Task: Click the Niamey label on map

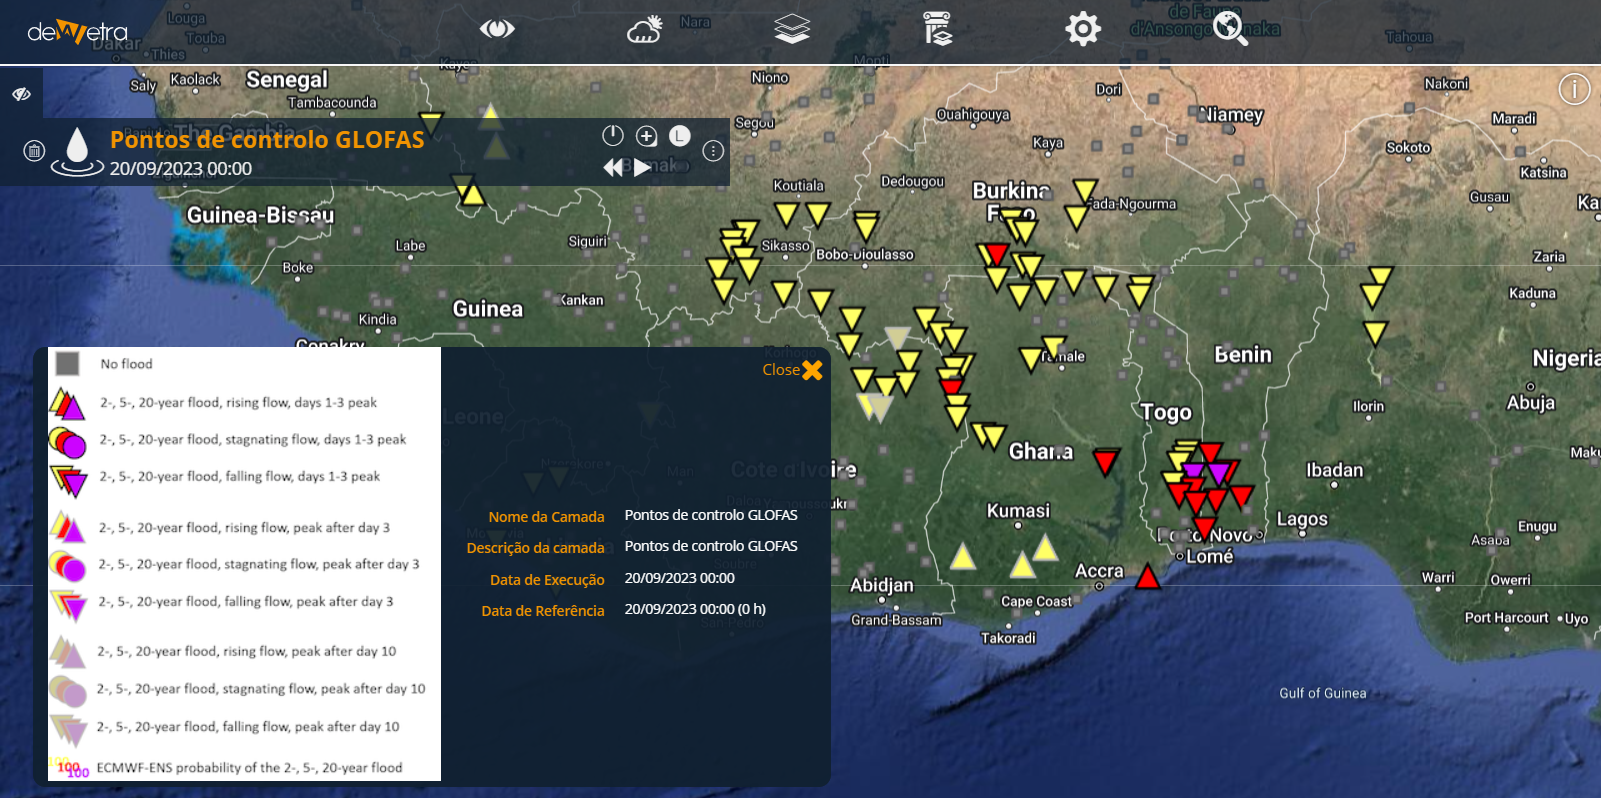Action: point(1232,115)
